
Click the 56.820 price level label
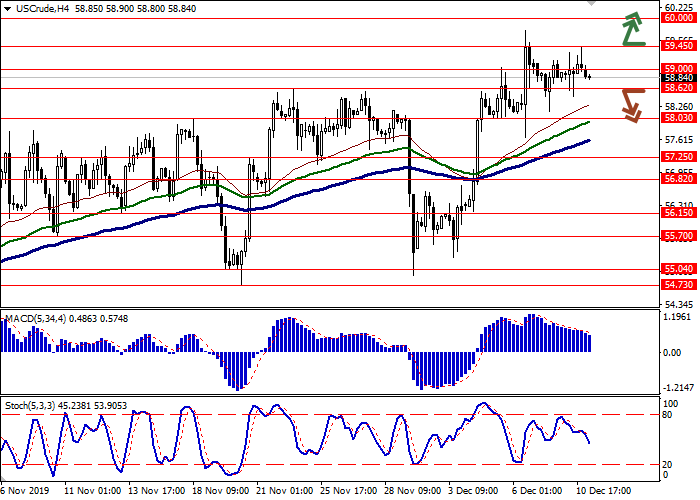678,180
